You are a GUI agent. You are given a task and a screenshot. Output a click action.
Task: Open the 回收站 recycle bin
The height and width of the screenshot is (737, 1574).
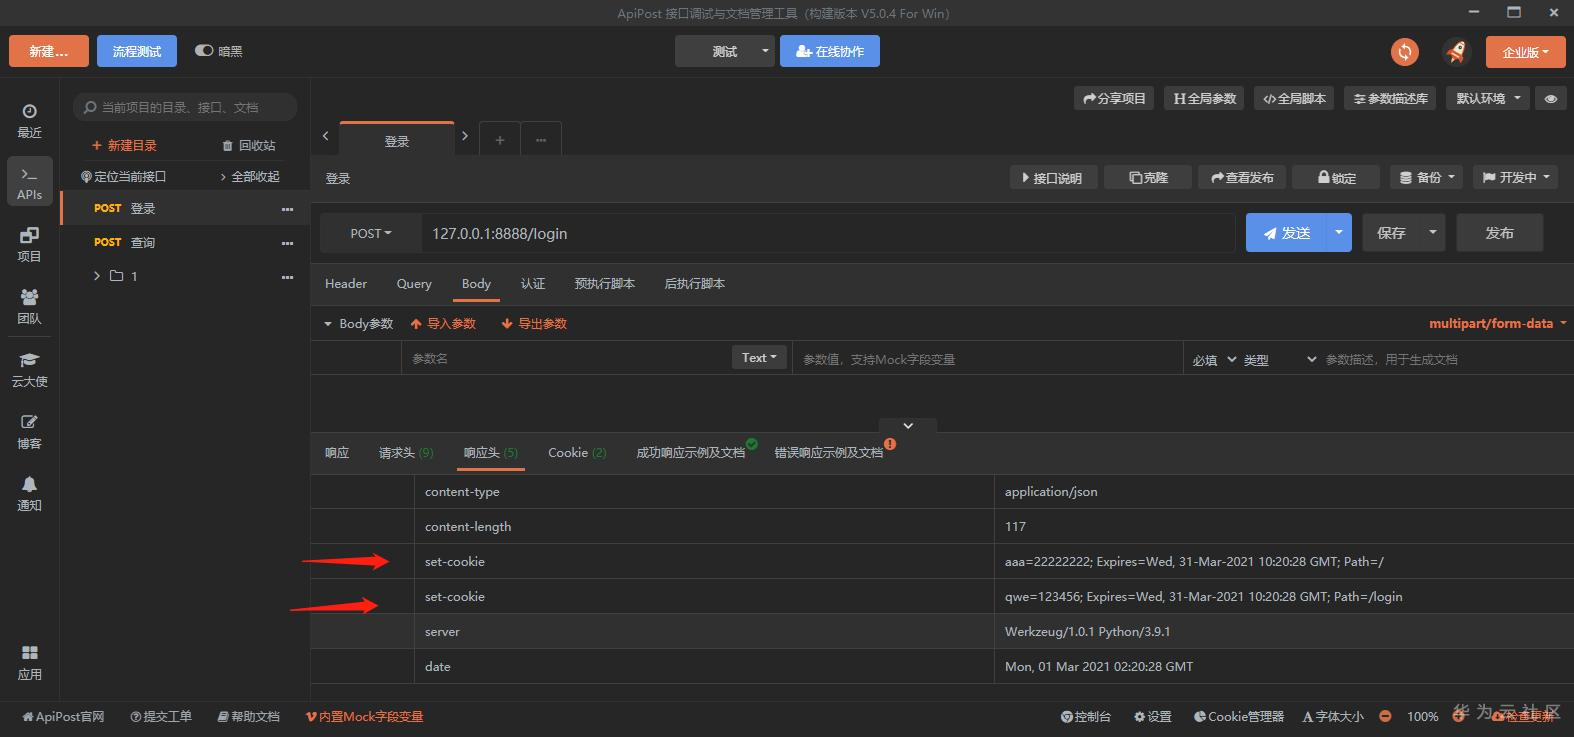(249, 145)
